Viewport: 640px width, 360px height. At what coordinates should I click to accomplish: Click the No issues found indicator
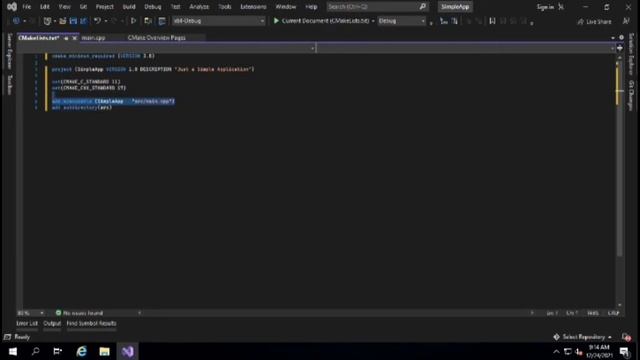[x=80, y=313]
